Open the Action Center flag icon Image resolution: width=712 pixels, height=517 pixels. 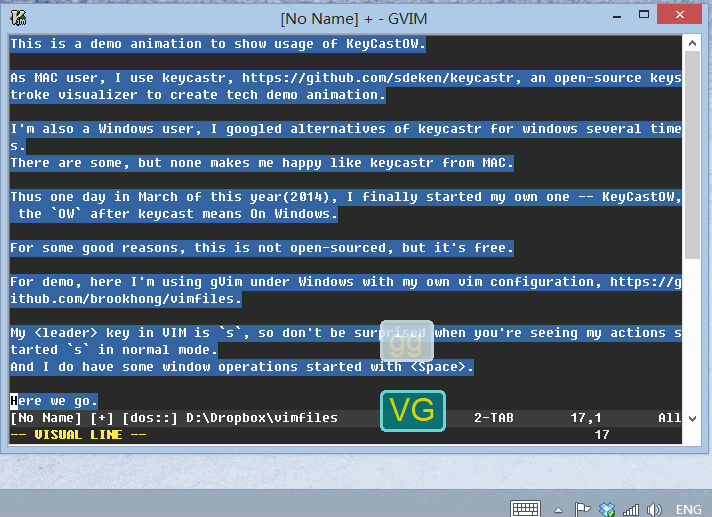click(582, 510)
